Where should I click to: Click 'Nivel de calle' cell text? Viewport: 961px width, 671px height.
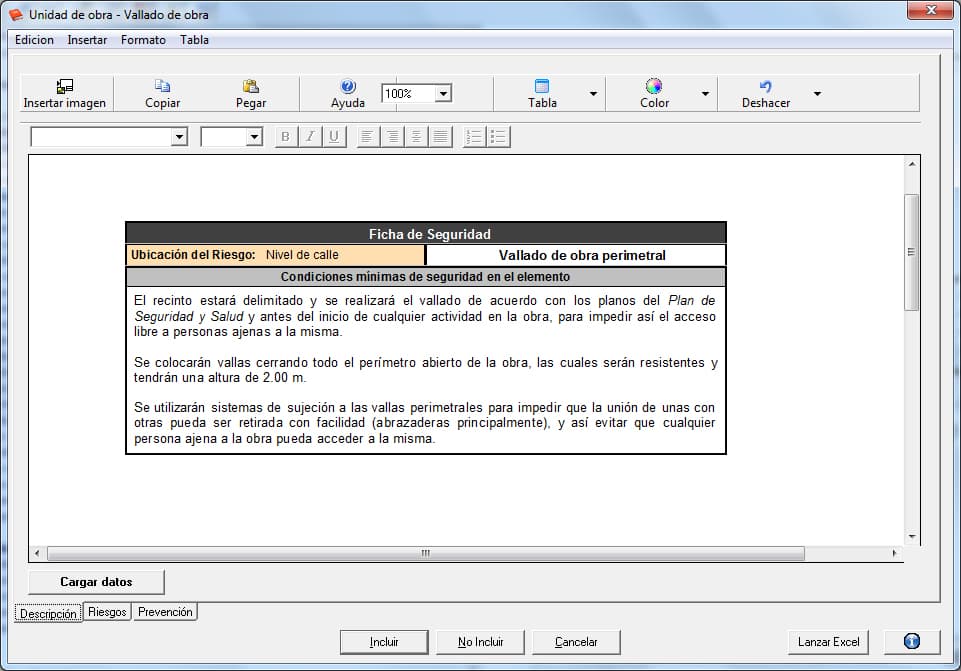pos(302,255)
